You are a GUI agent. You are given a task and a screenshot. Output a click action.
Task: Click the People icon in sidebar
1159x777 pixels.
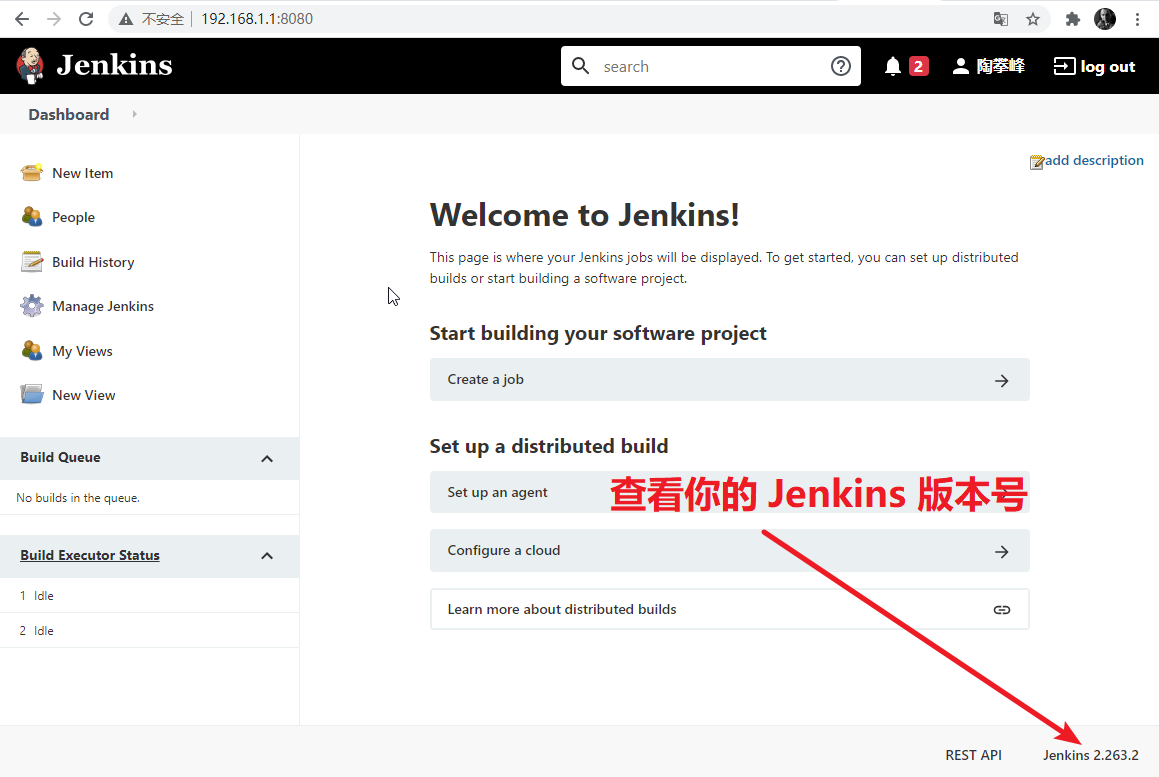click(32, 217)
